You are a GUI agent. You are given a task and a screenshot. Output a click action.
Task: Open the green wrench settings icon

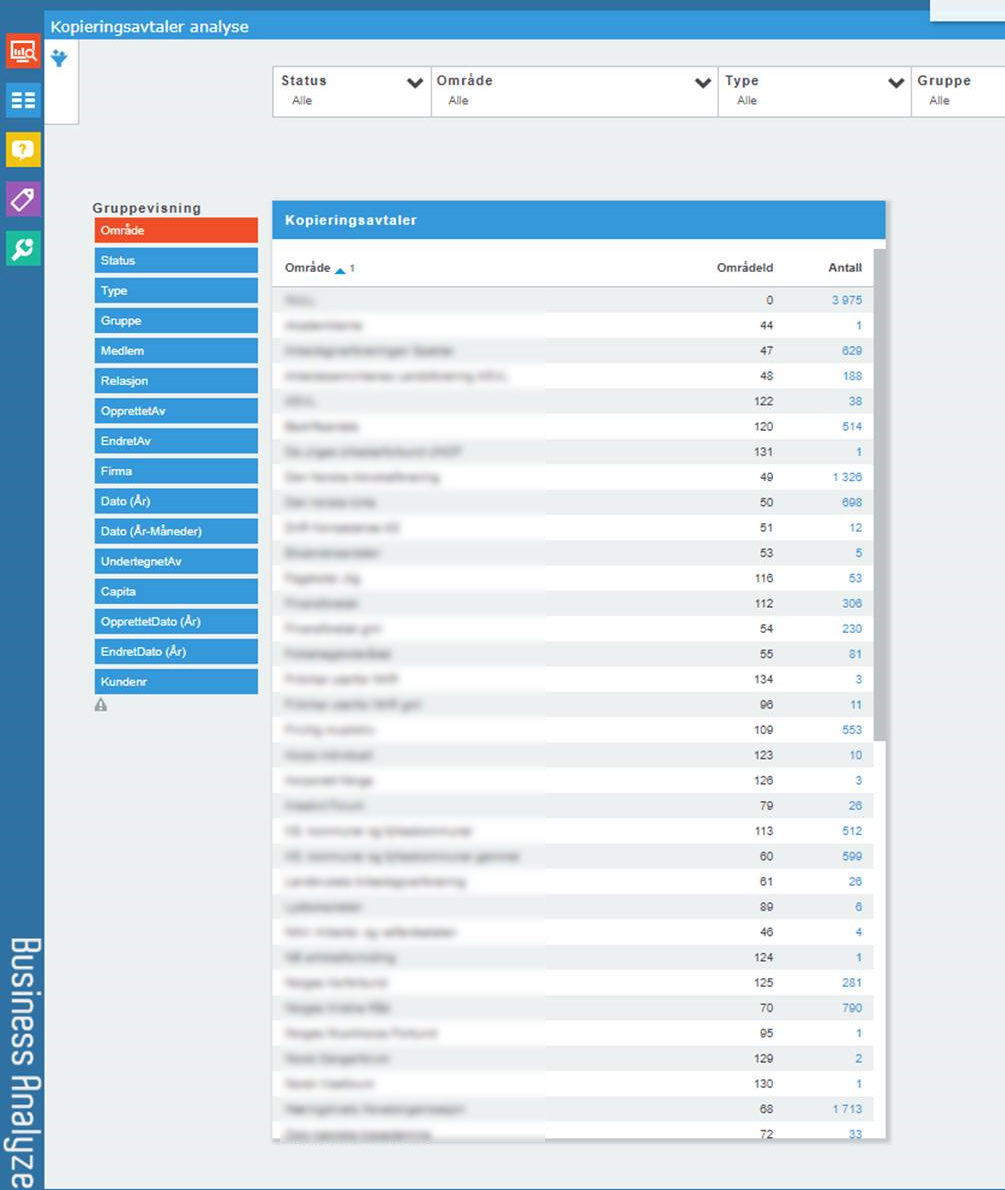tap(23, 248)
